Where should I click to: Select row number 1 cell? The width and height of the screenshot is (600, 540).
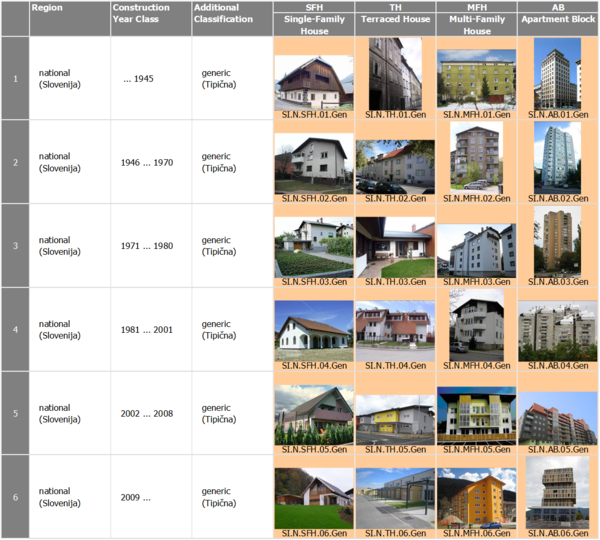coord(15,78)
